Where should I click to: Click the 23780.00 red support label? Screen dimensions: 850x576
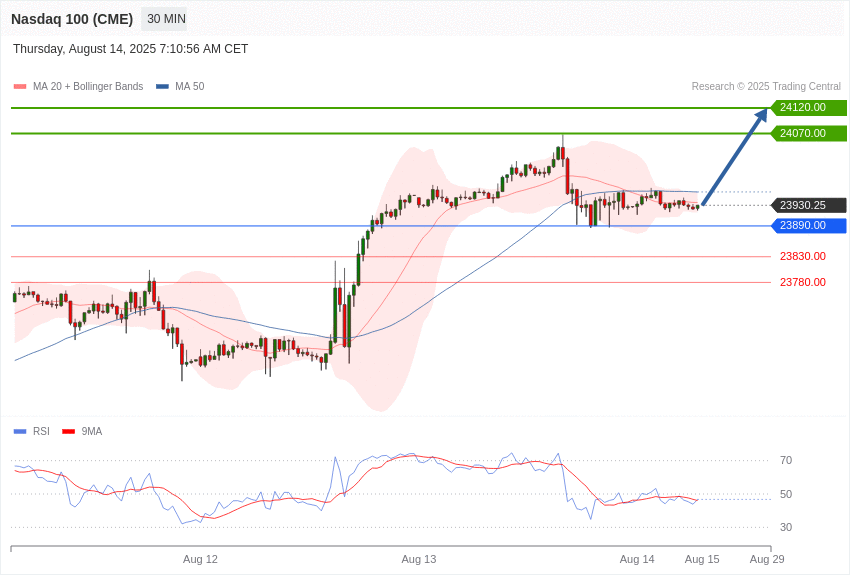point(803,282)
